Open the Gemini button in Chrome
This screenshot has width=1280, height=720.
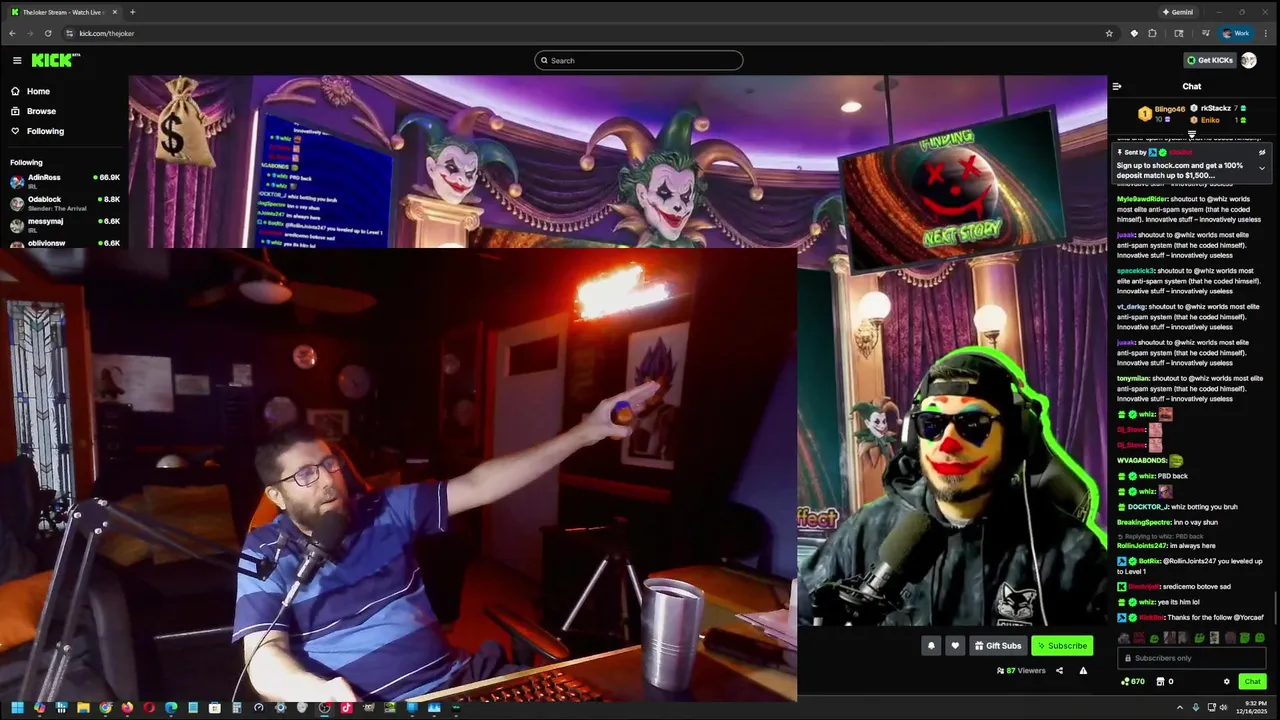click(x=1178, y=12)
